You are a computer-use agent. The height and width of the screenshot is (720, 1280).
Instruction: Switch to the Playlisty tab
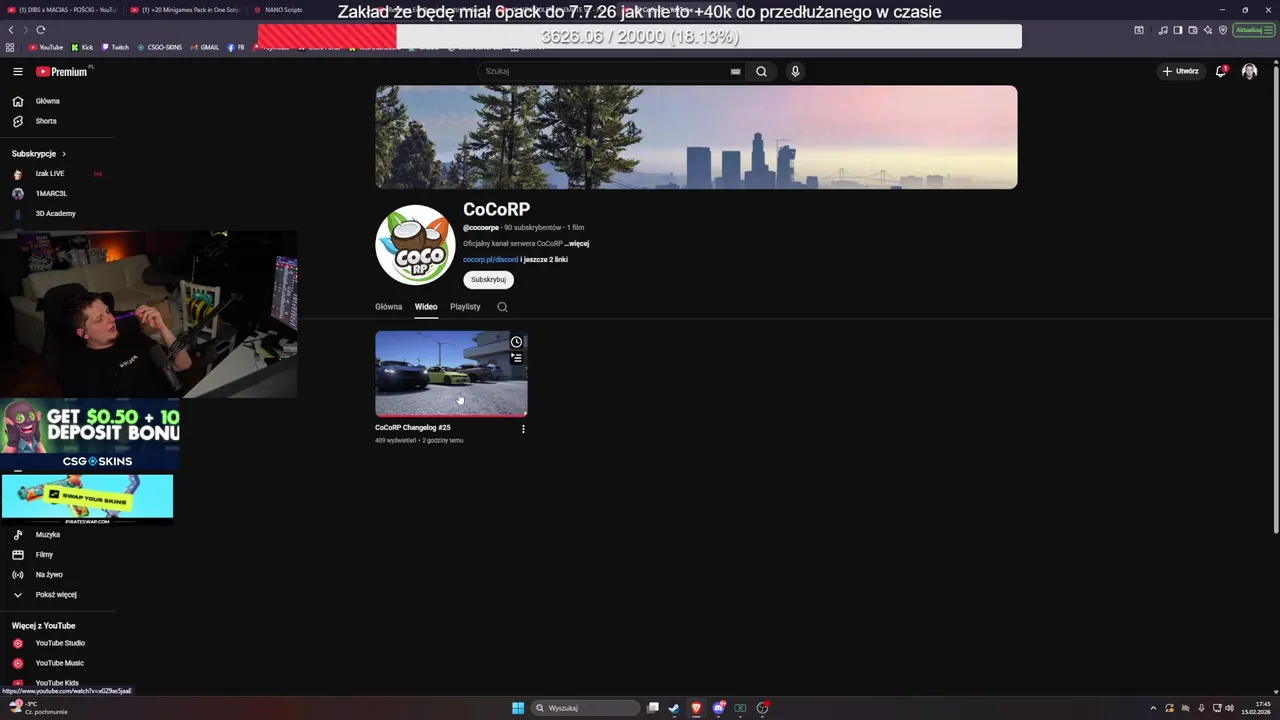(x=465, y=307)
